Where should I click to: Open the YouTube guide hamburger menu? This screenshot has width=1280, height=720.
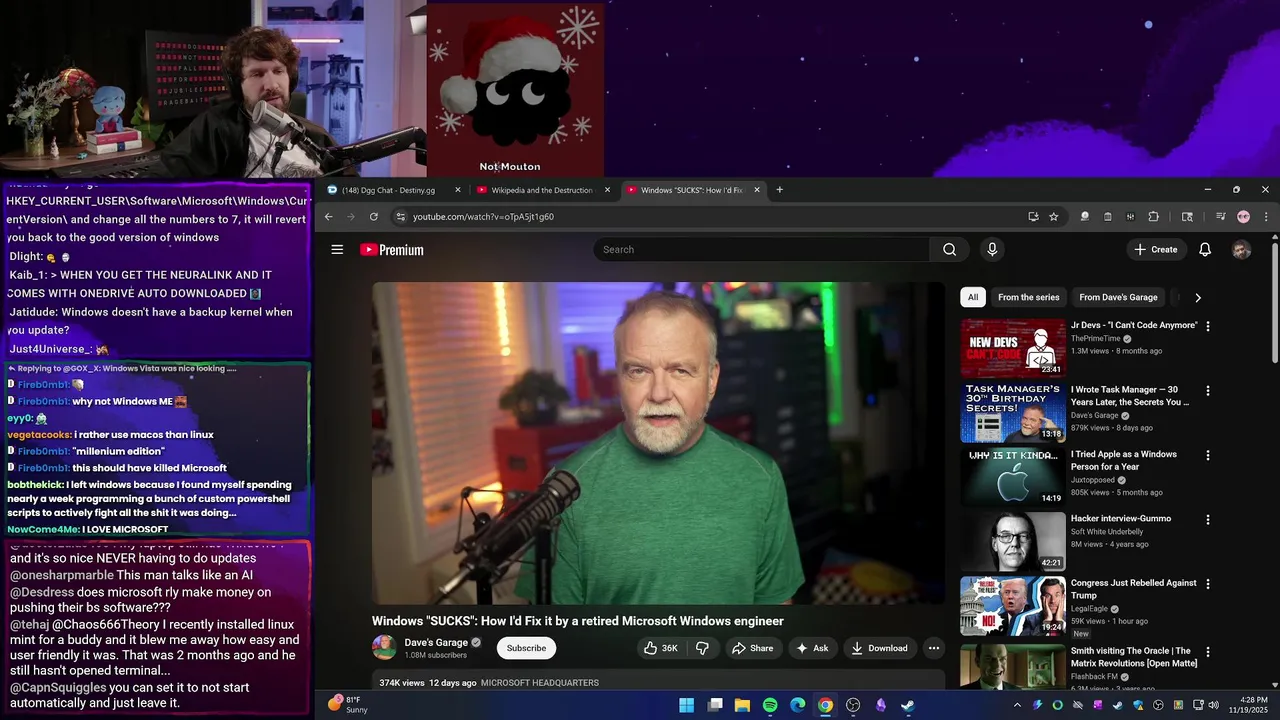(x=337, y=250)
